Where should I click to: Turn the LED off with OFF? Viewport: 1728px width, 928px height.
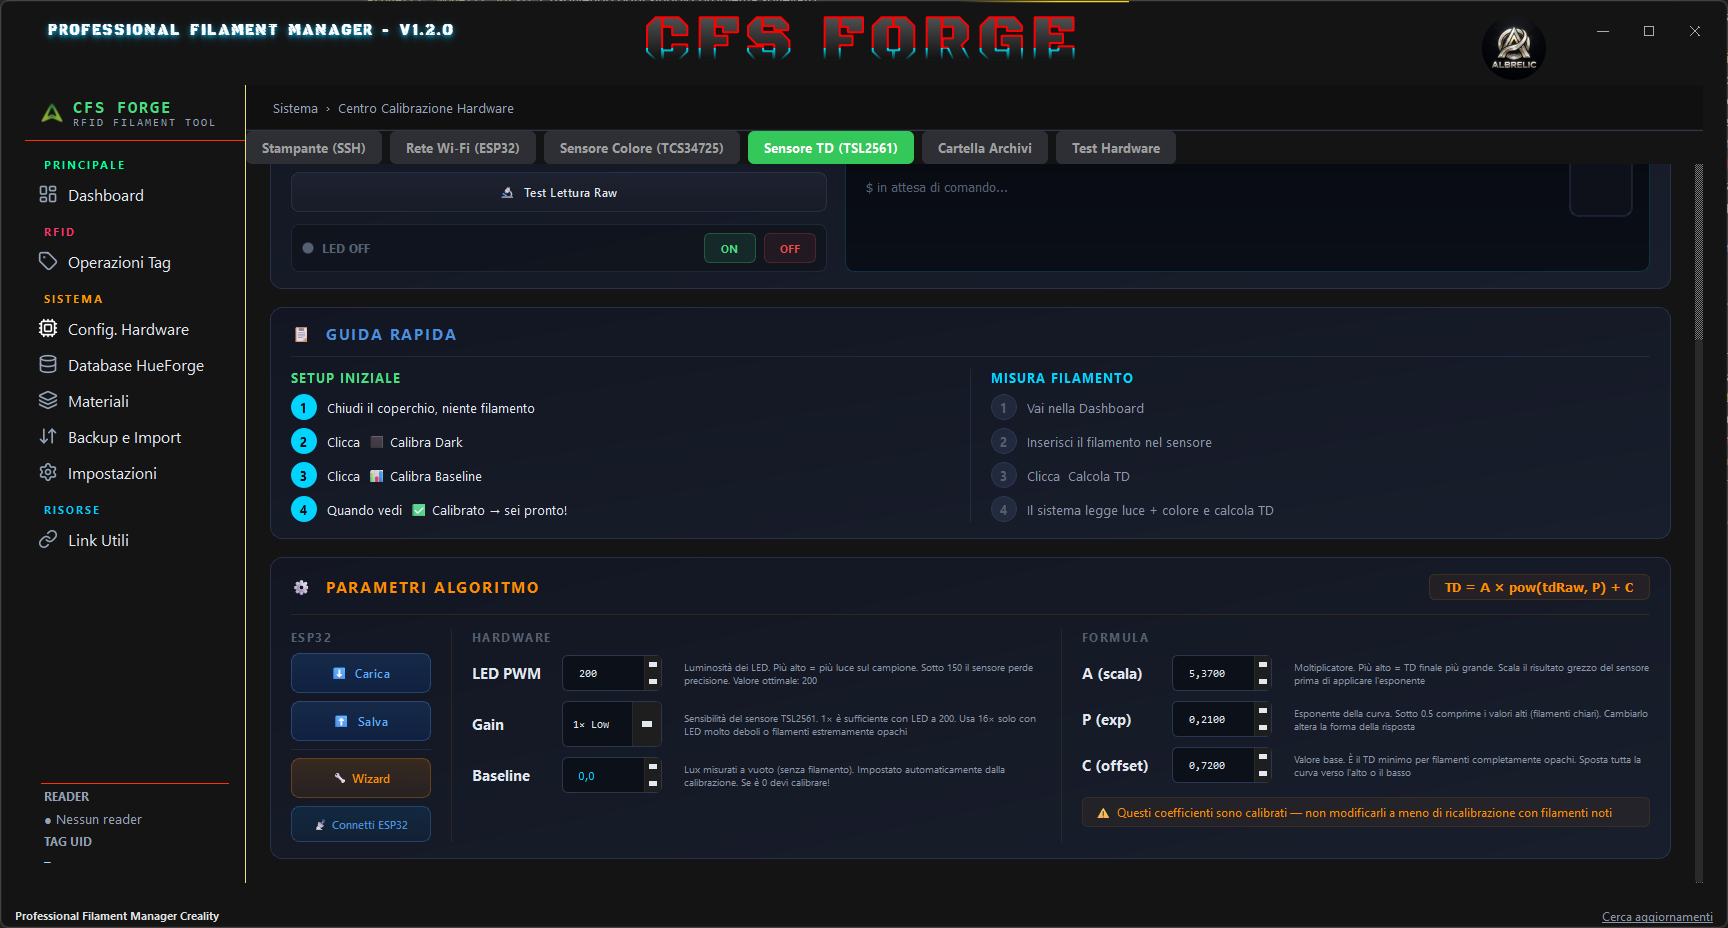[790, 249]
